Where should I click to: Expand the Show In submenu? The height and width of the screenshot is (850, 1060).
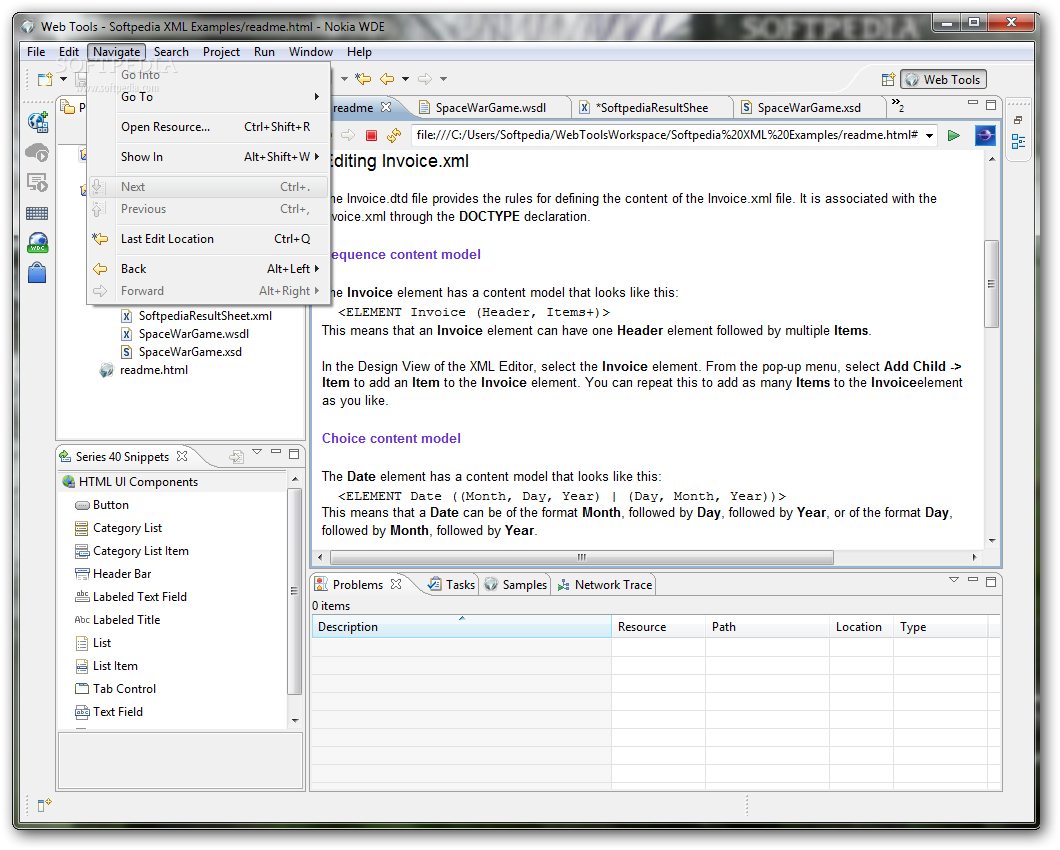[x=209, y=157]
